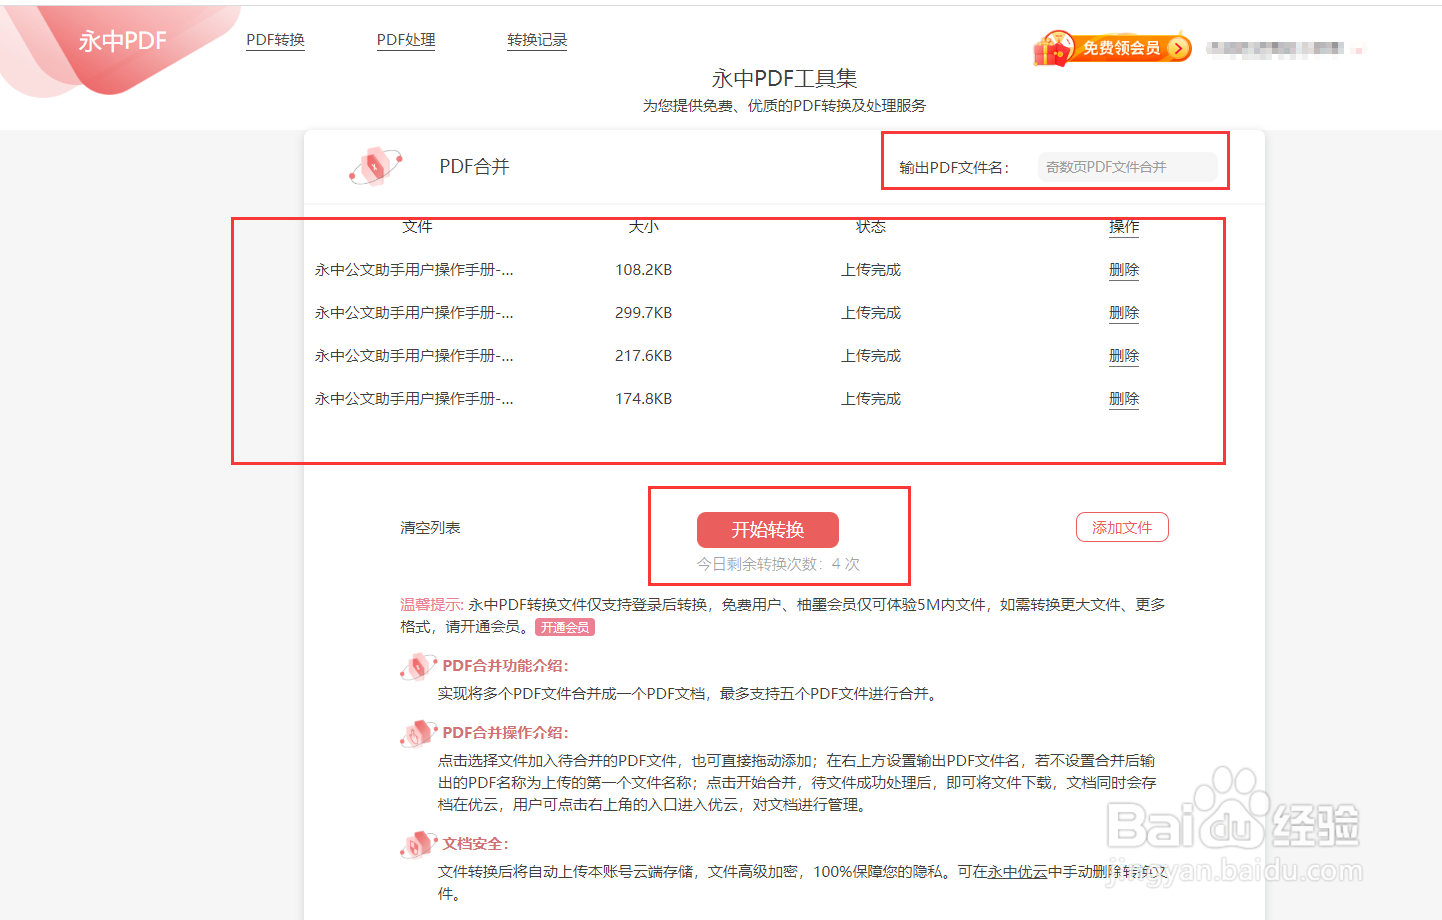Click the icon beside 文档安全

coord(418,844)
